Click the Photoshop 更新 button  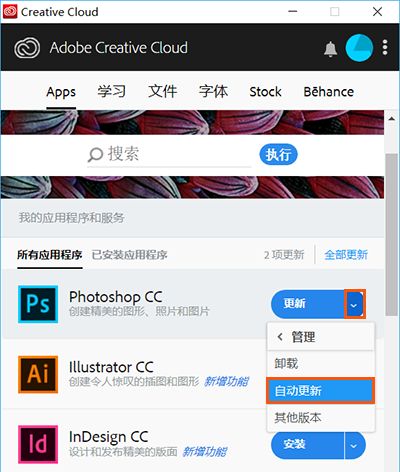pyautogui.click(x=308, y=304)
